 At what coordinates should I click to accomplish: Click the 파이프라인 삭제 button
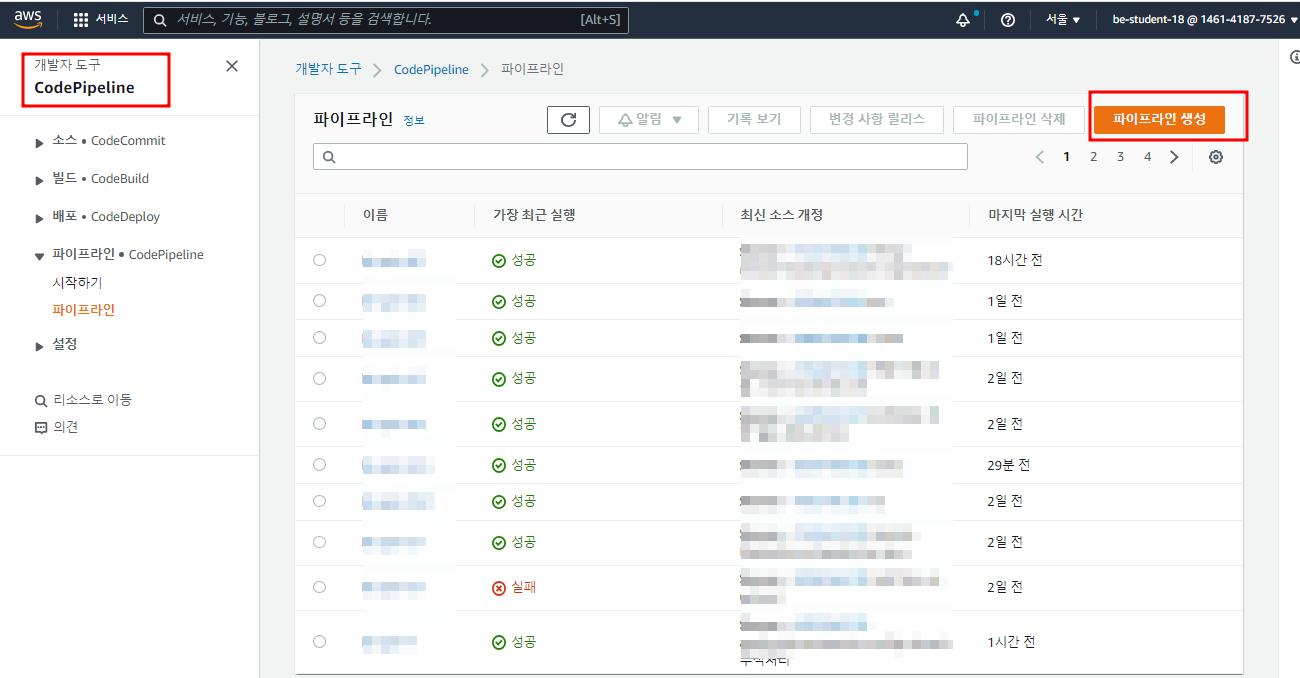click(1019, 119)
